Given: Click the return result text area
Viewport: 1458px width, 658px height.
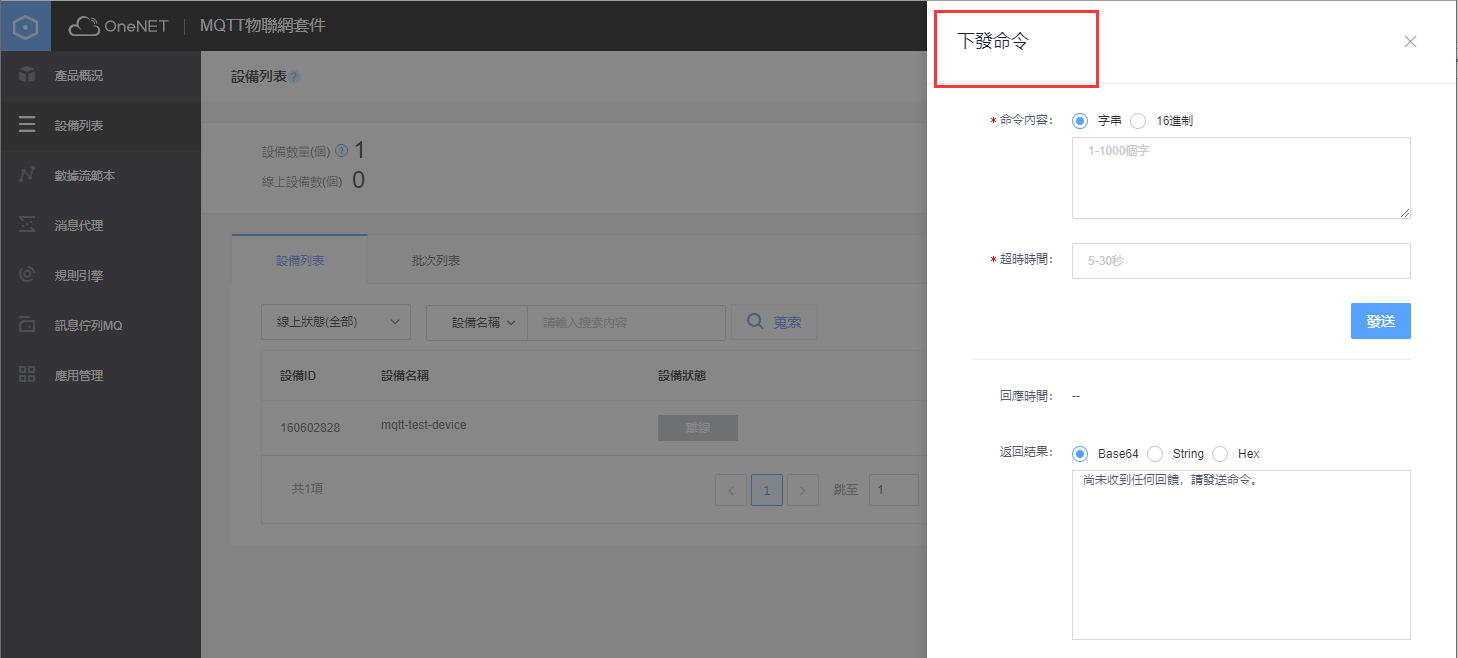Looking at the screenshot, I should pyautogui.click(x=1241, y=555).
